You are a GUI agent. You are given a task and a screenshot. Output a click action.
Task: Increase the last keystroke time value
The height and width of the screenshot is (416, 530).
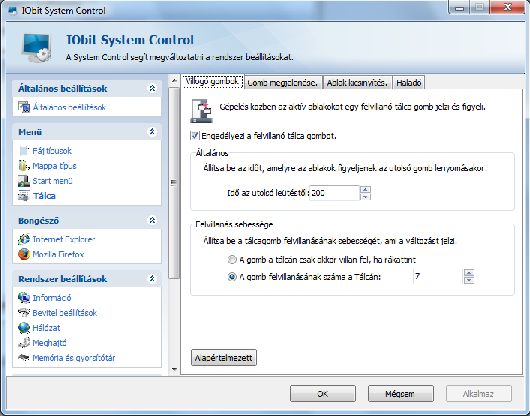[365, 189]
